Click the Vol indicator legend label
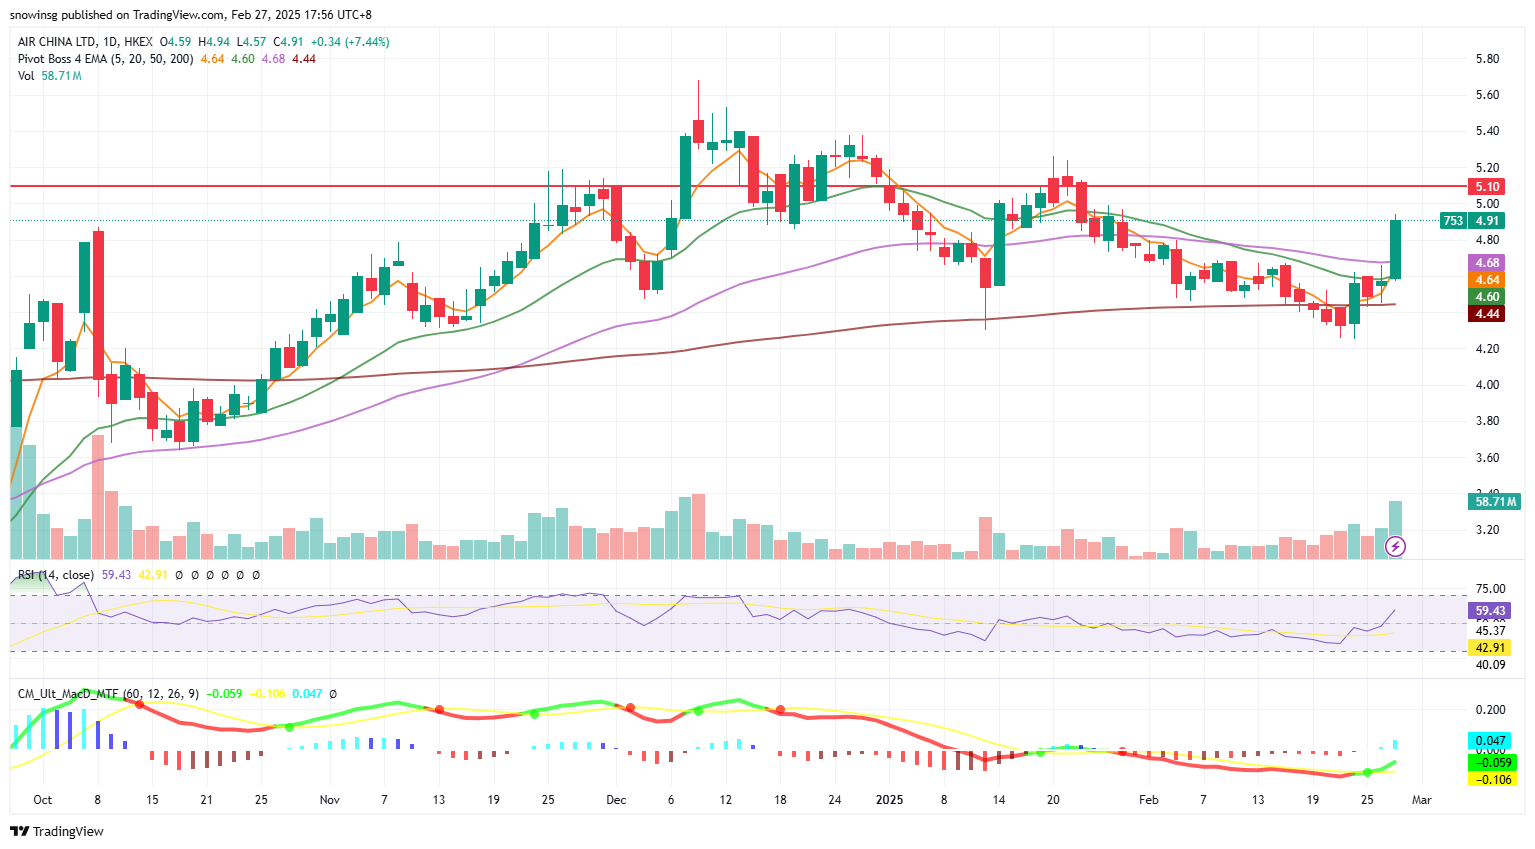The width and height of the screenshot is (1535, 849). (26, 76)
